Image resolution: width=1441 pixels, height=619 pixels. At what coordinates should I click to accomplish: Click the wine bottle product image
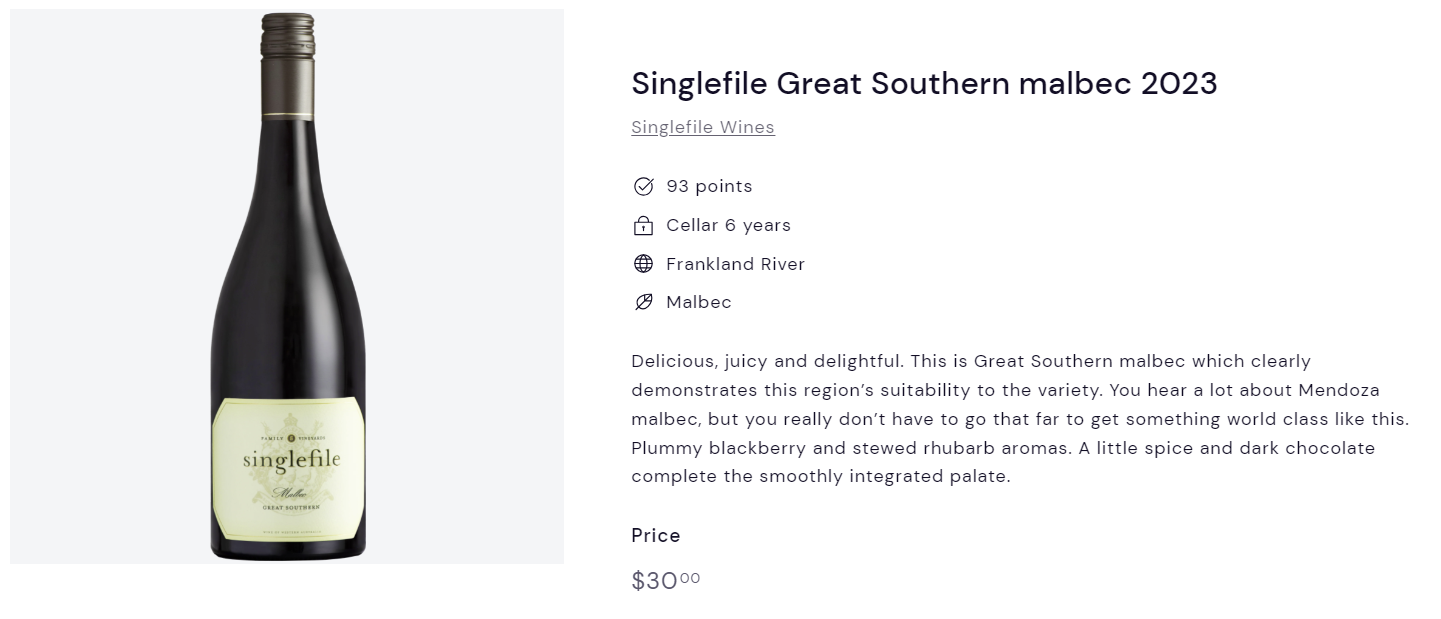[x=287, y=286]
